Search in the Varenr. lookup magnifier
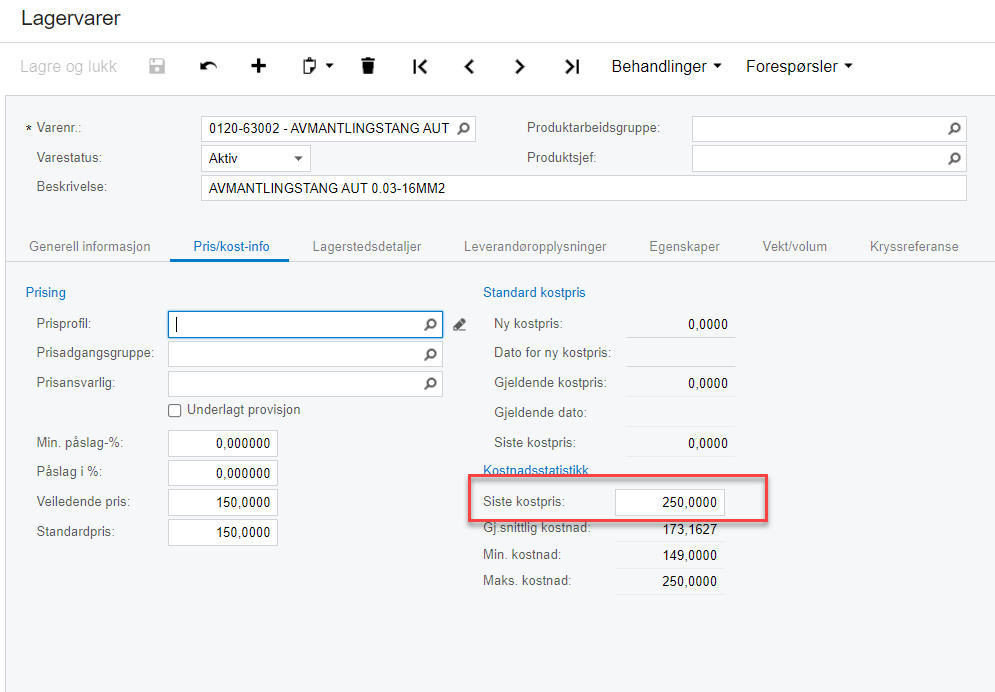 pyautogui.click(x=464, y=129)
